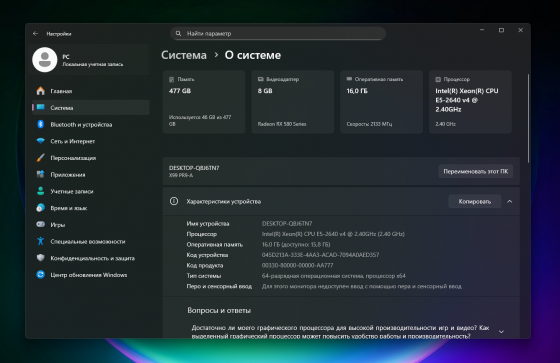The width and height of the screenshot is (560, 363).
Task: Click the Сеть и Интернет Wi-Fi icon
Action: pyautogui.click(x=41, y=141)
